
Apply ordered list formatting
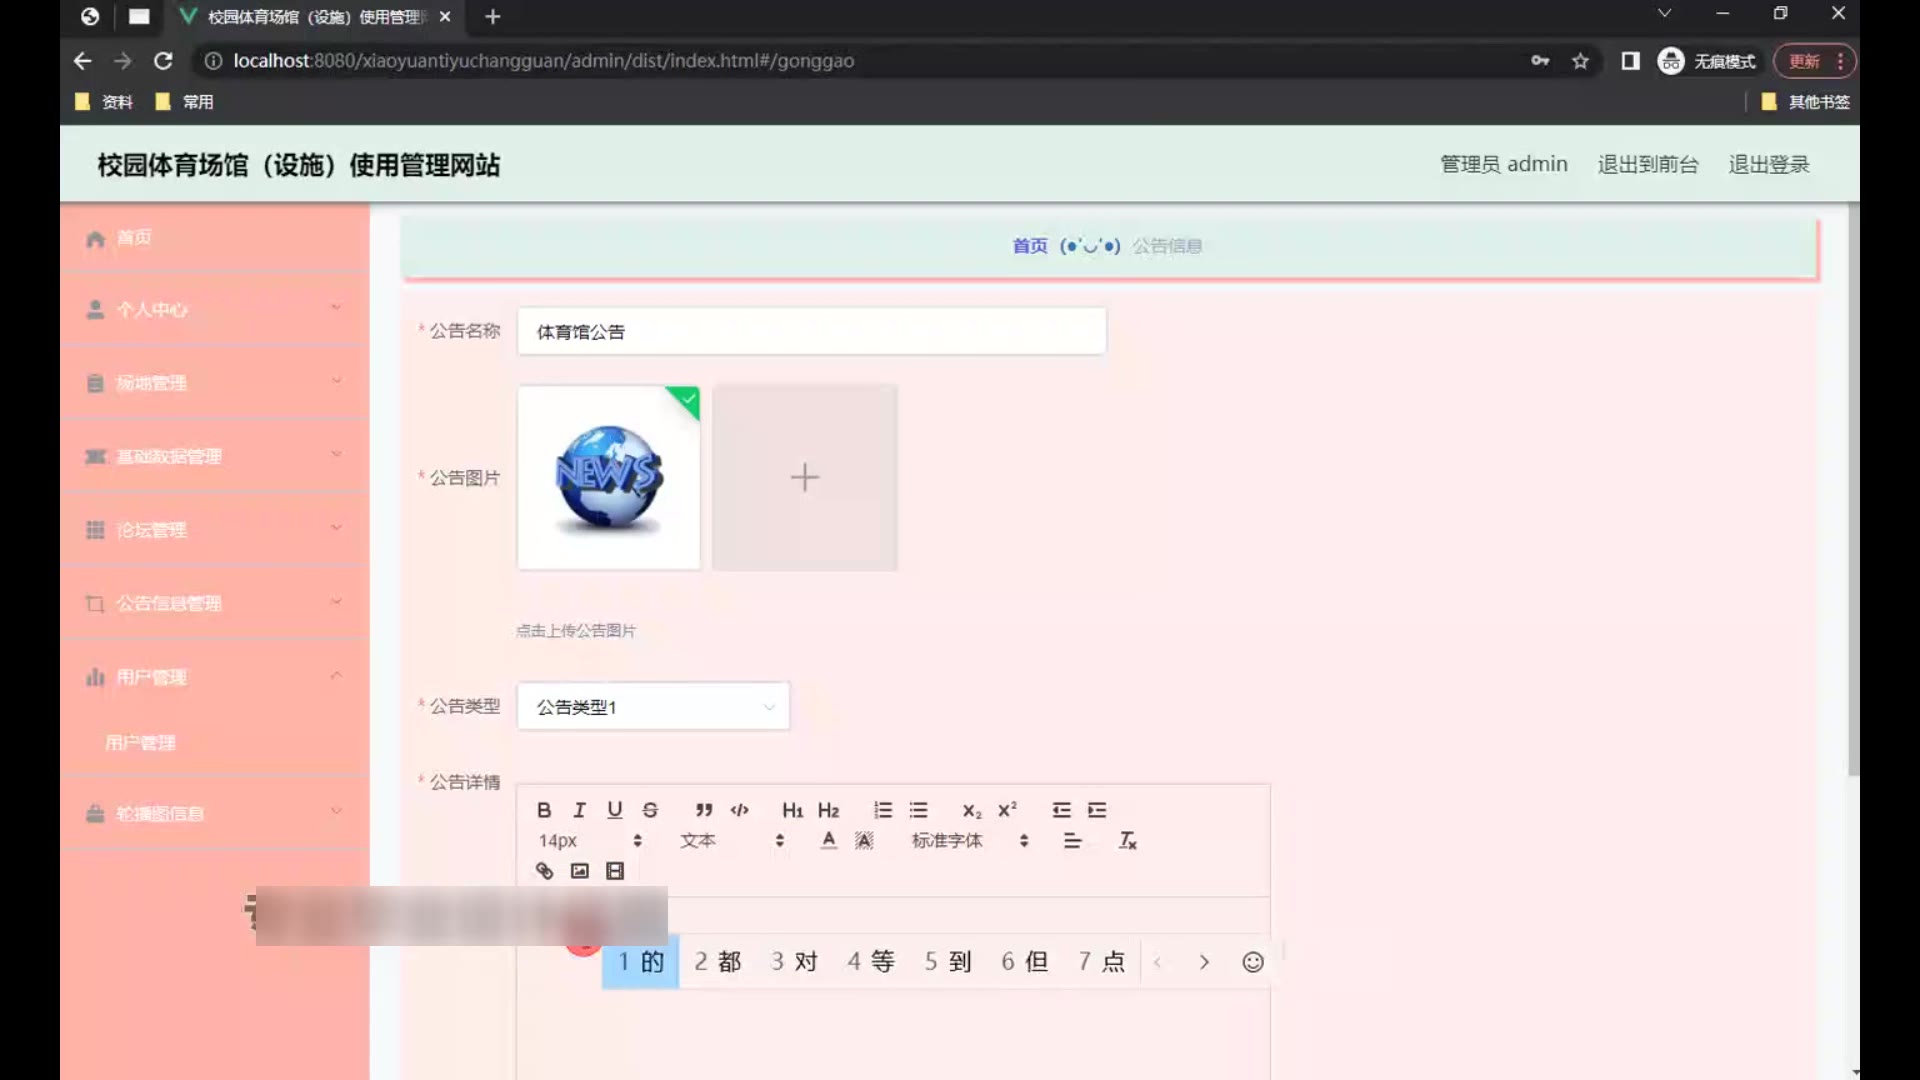[x=882, y=810]
